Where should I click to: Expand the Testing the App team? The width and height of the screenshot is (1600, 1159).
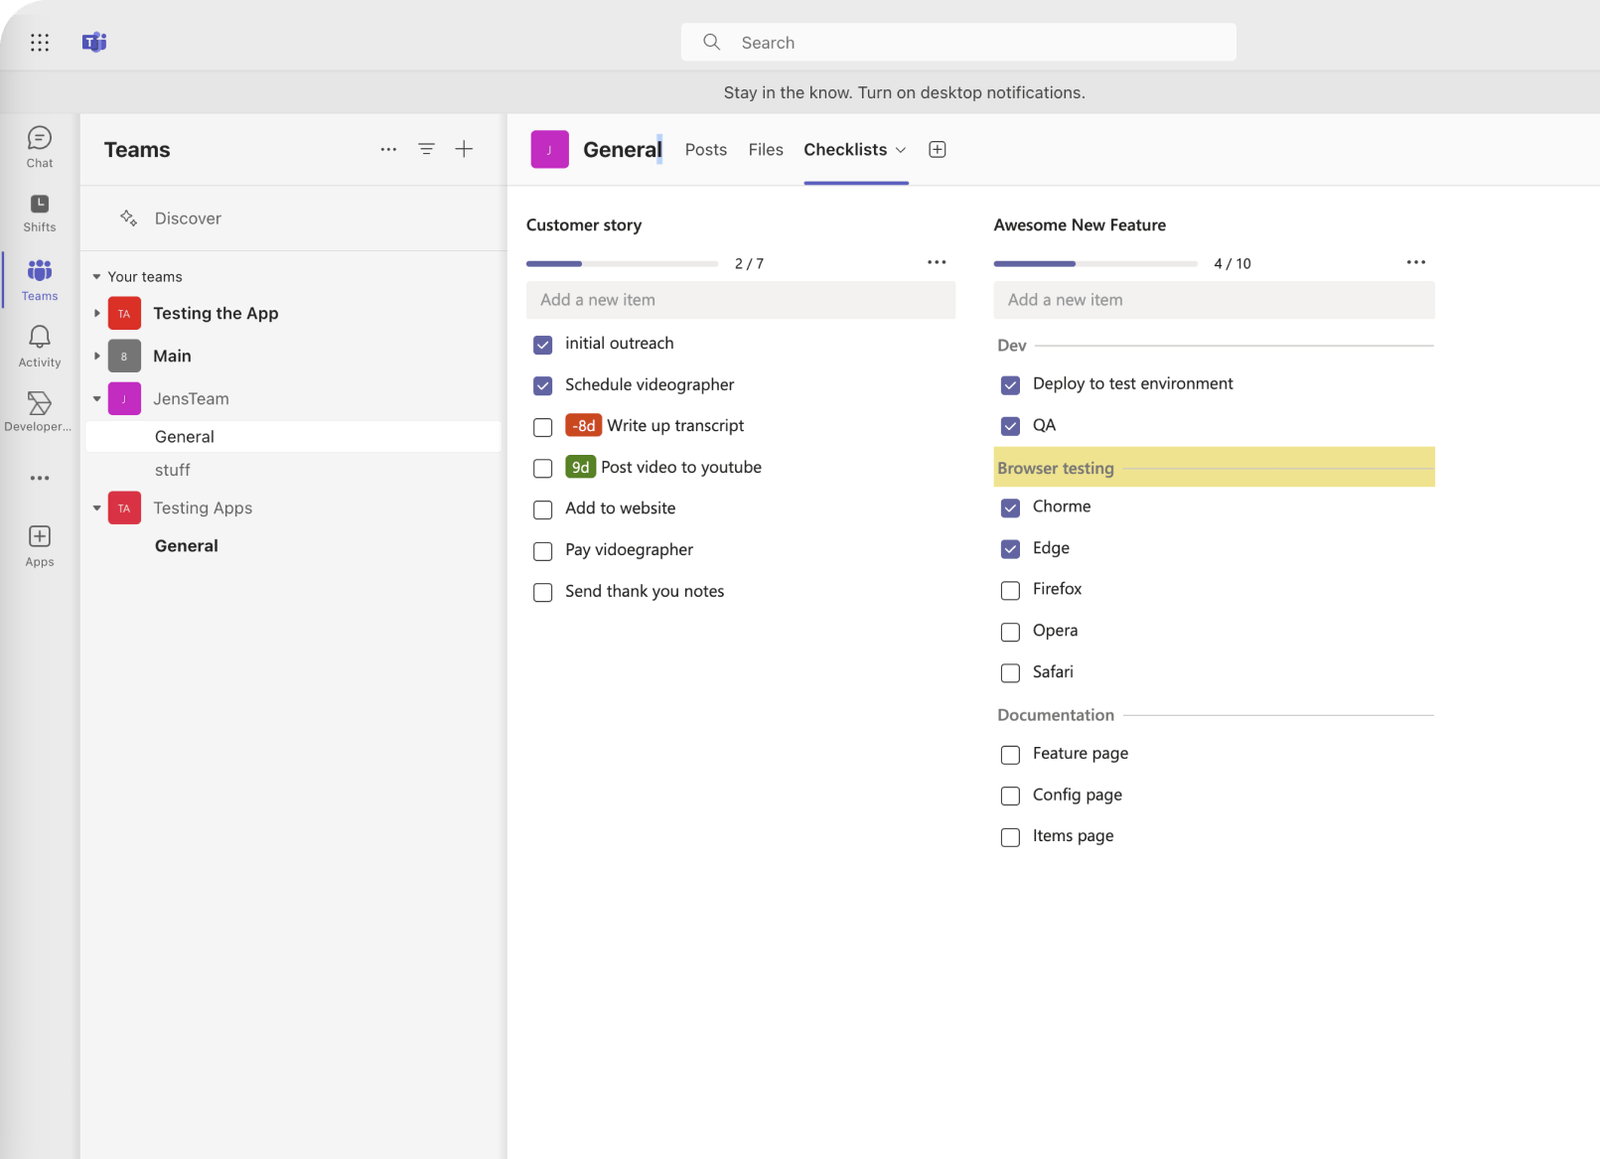coord(96,313)
